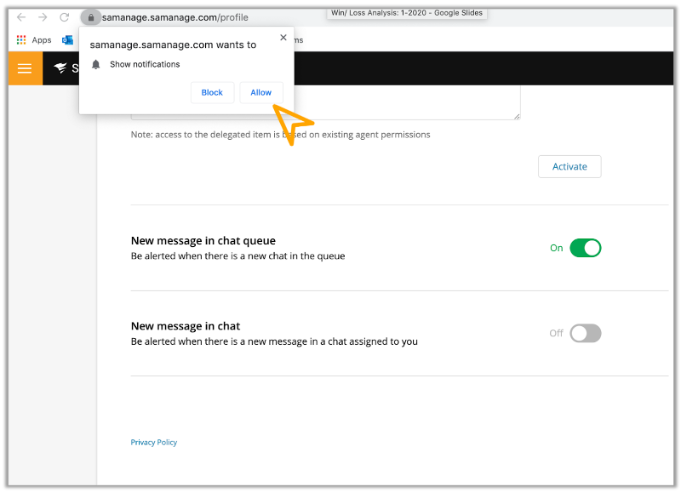Open the Privacy Policy link
This screenshot has width=686, height=495.
(153, 442)
